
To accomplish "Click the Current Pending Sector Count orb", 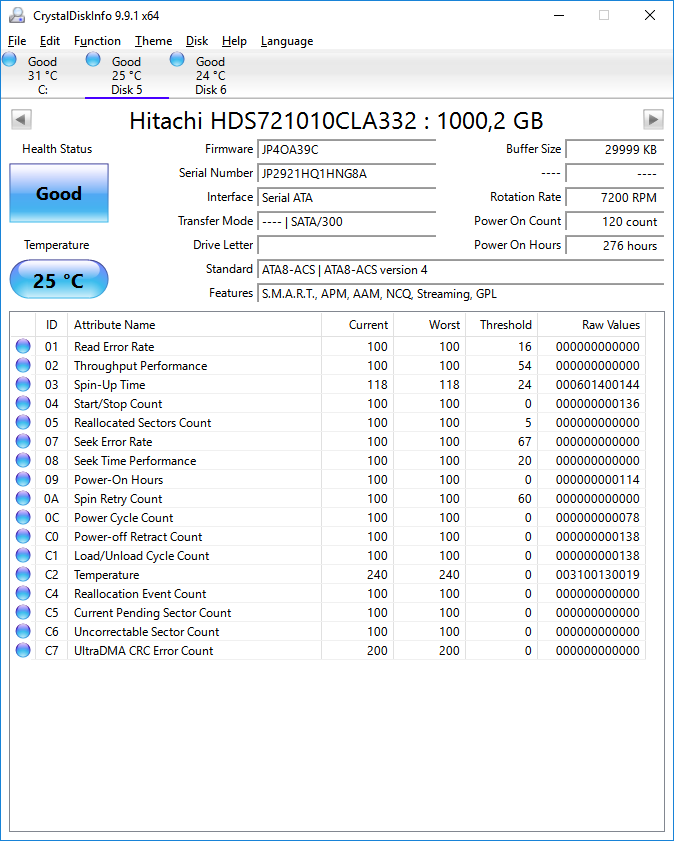I will [23, 613].
